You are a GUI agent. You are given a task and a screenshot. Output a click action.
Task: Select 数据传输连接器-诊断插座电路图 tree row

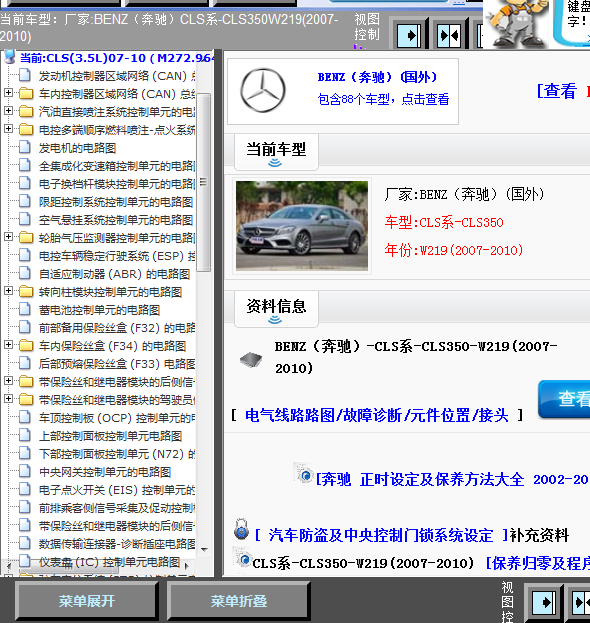point(116,544)
